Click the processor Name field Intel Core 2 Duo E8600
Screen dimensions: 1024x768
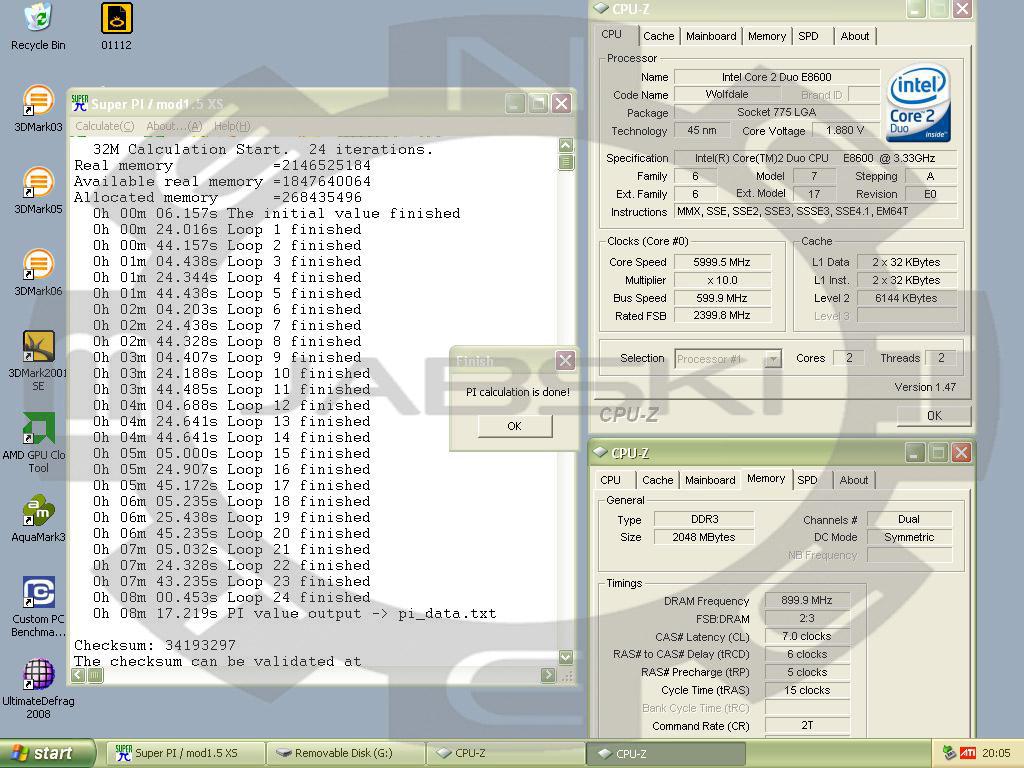[776, 77]
